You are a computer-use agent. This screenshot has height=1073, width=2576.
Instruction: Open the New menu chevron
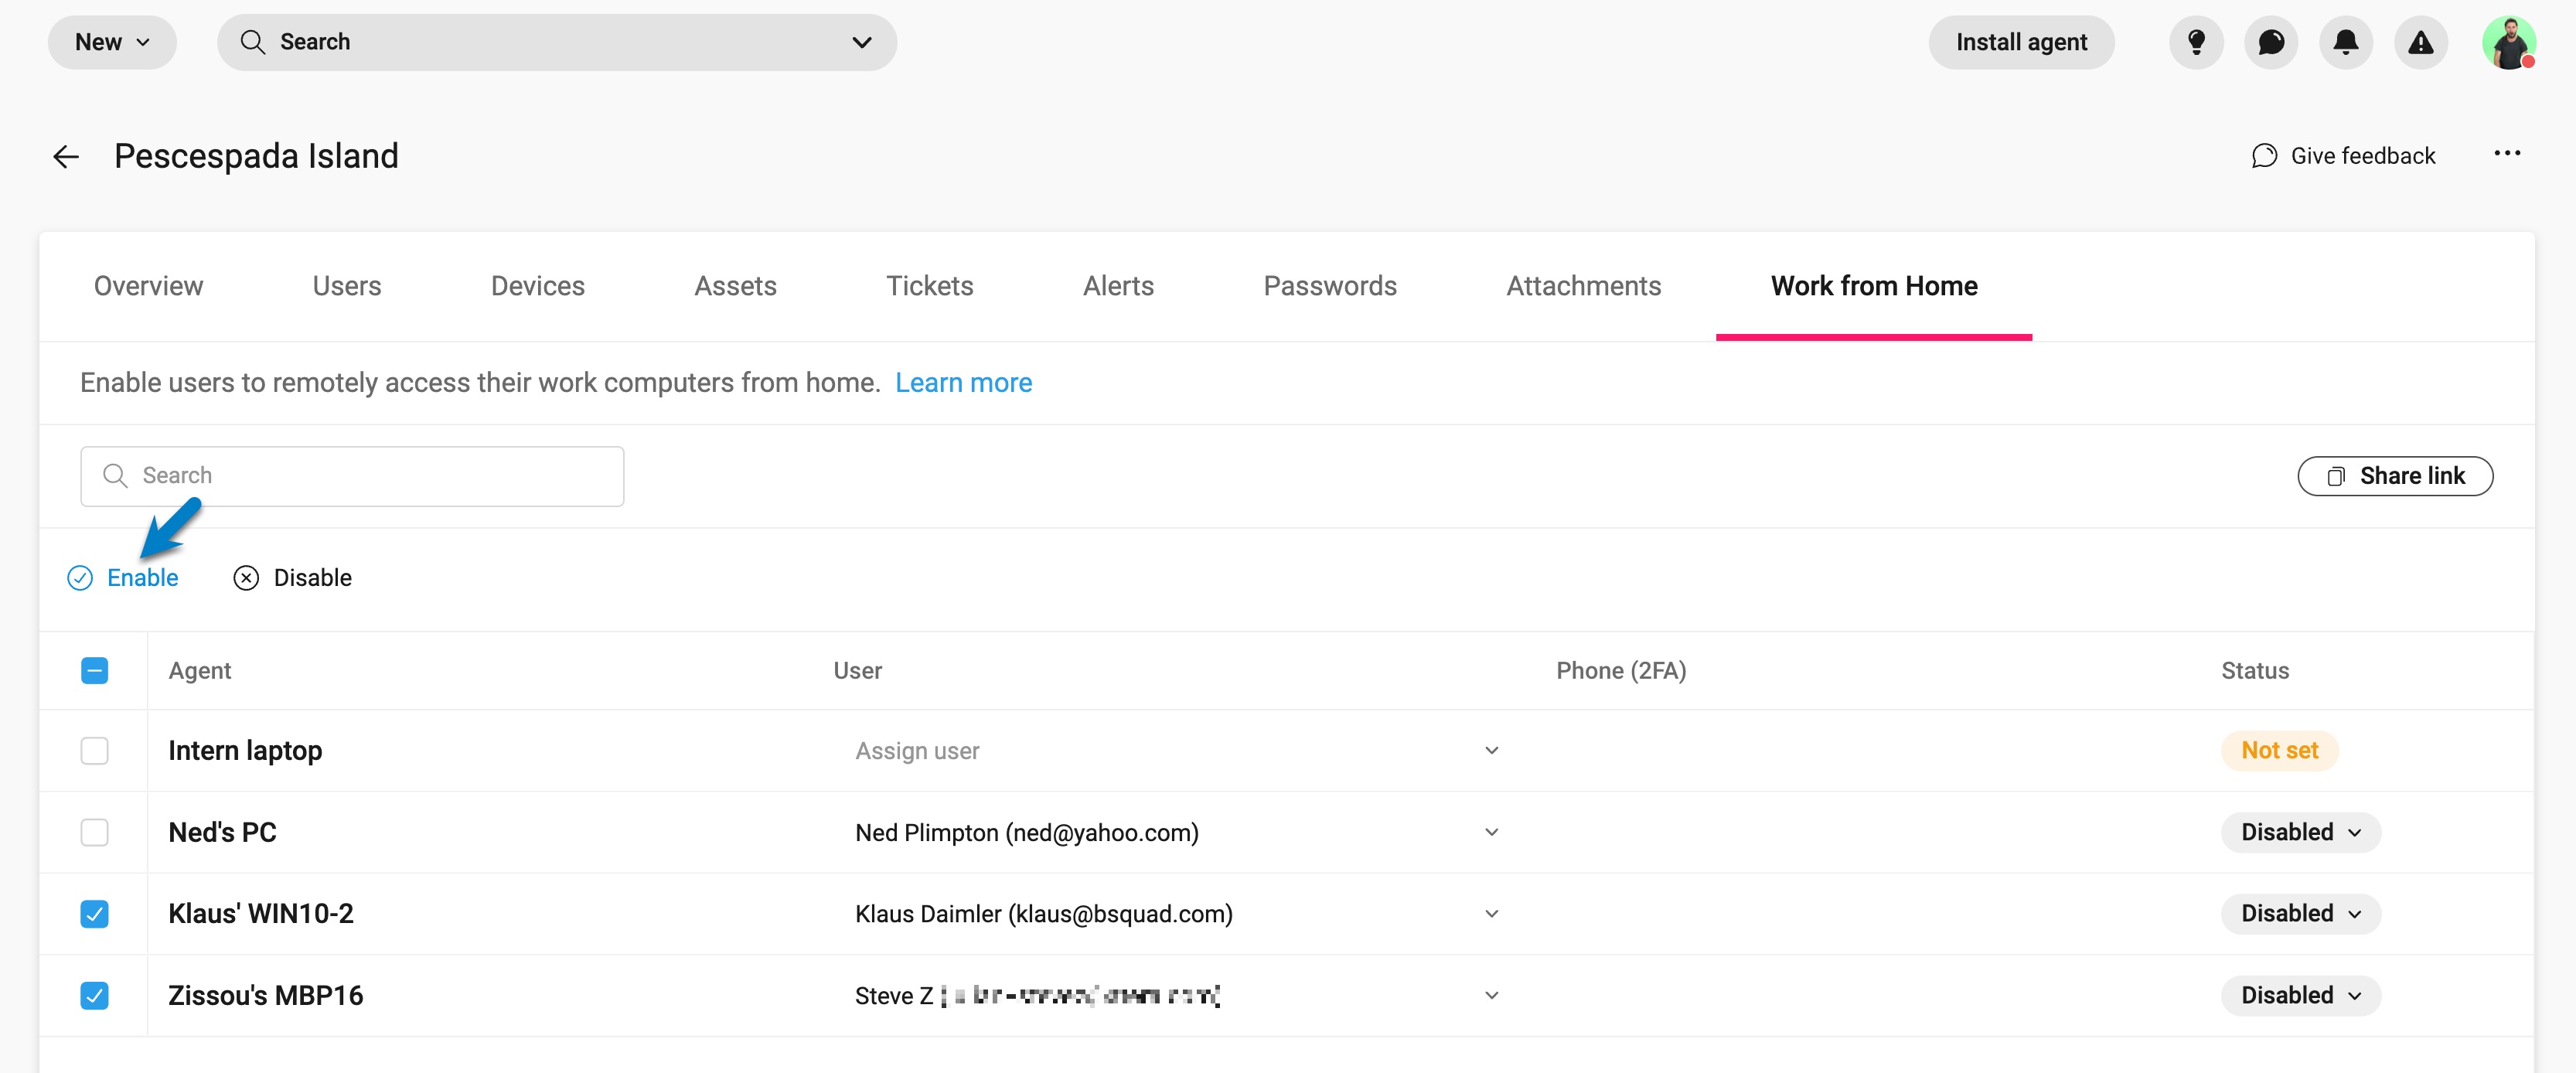tap(142, 42)
